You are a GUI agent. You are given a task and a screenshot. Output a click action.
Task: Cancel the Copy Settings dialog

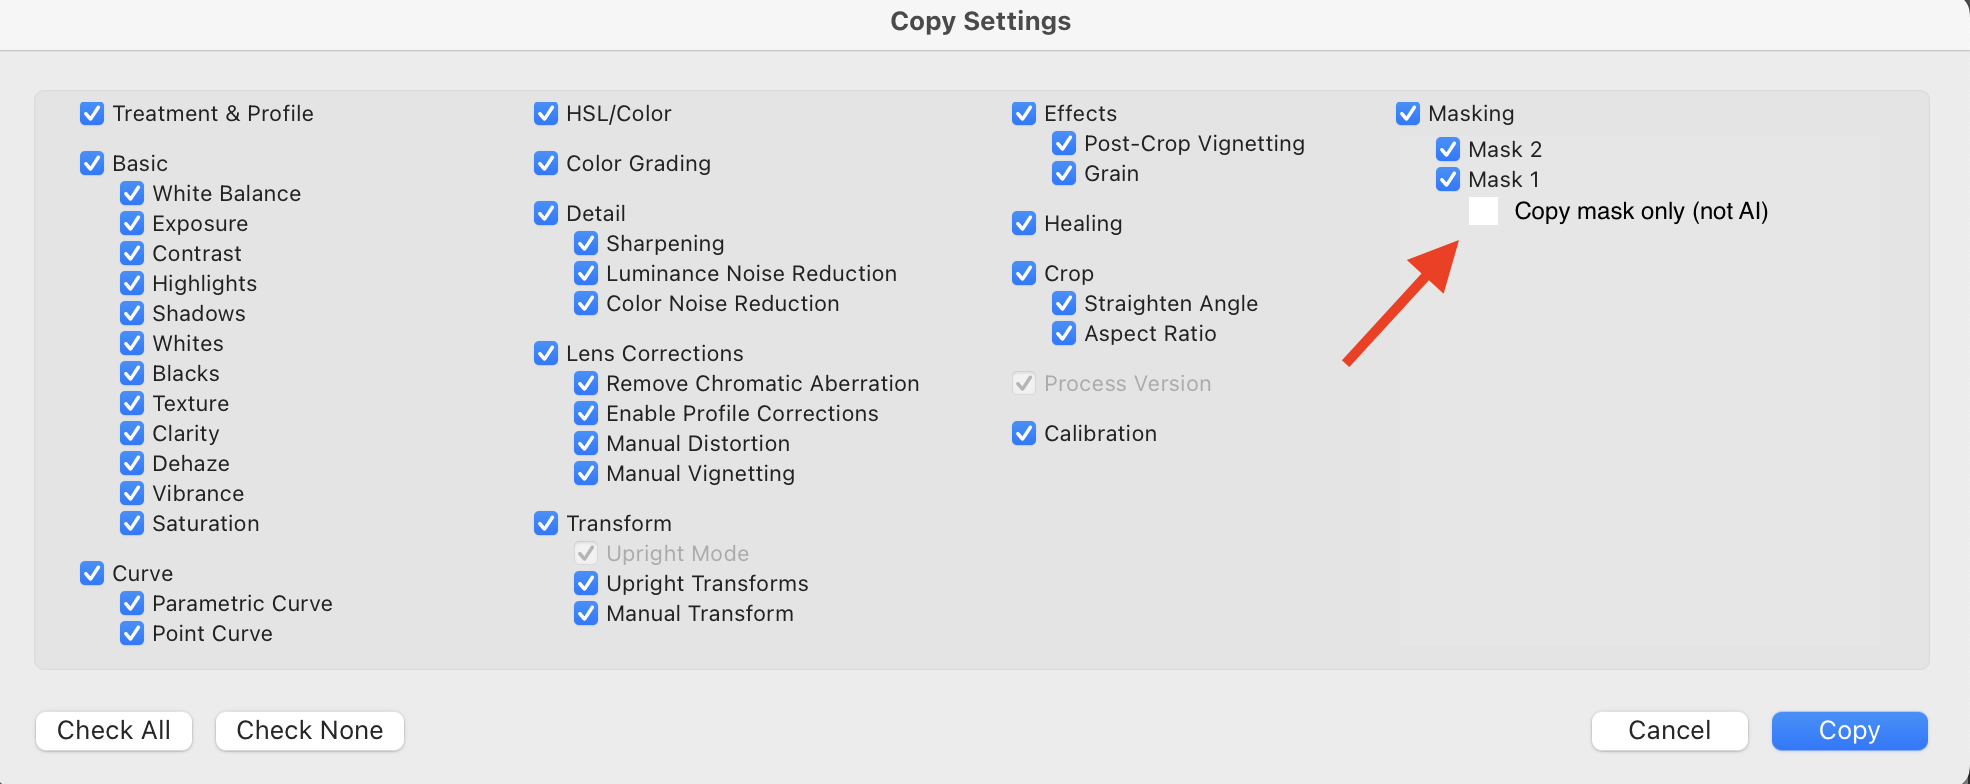click(x=1669, y=730)
